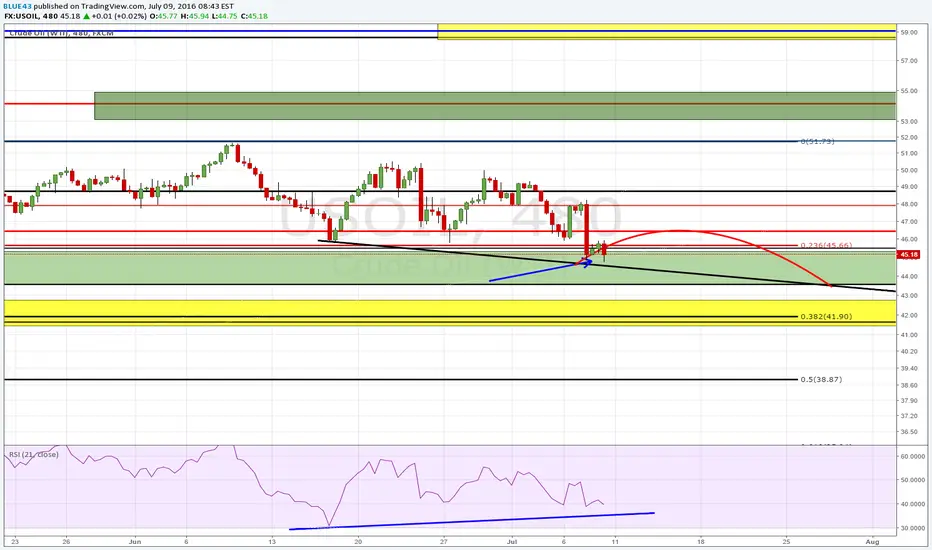This screenshot has height=550, width=932.
Task: Click the 18 date label on the time axis
Action: (701, 542)
